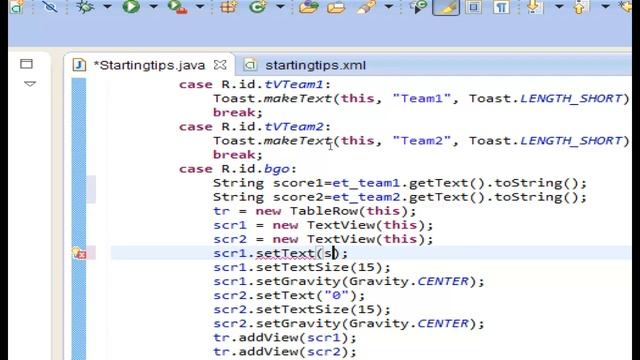
Task: Toggle Show Whitespace Characters pilcrow
Action: pyautogui.click(x=501, y=7)
